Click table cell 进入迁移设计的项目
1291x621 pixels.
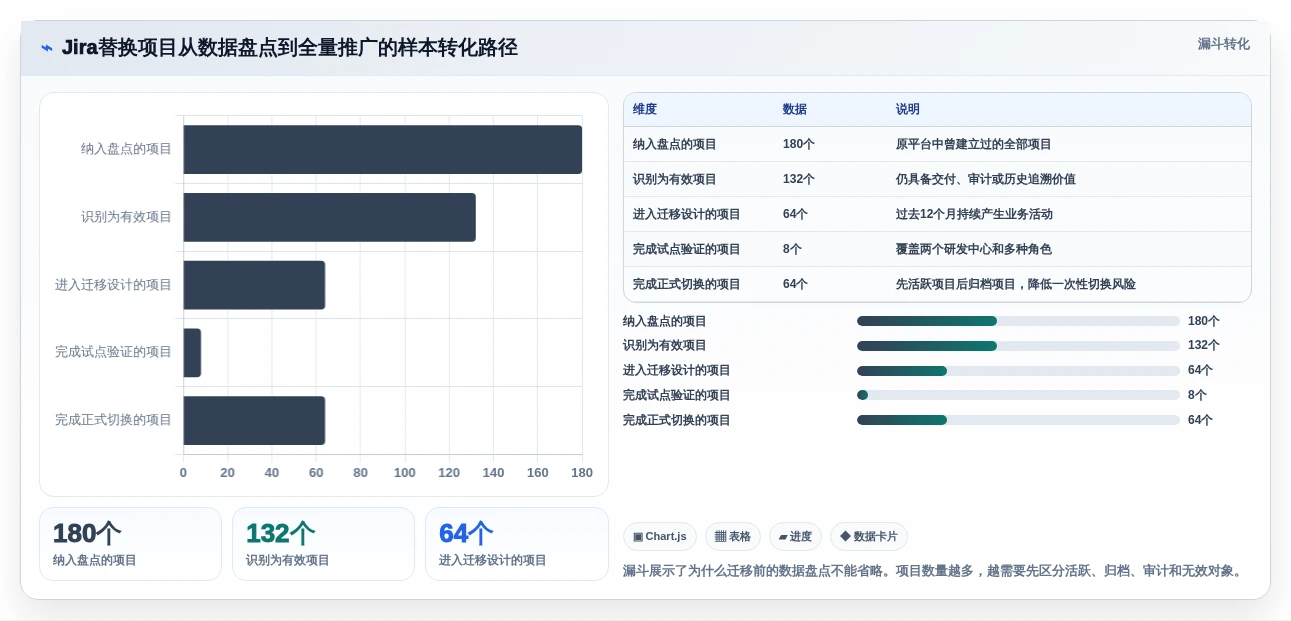687,214
